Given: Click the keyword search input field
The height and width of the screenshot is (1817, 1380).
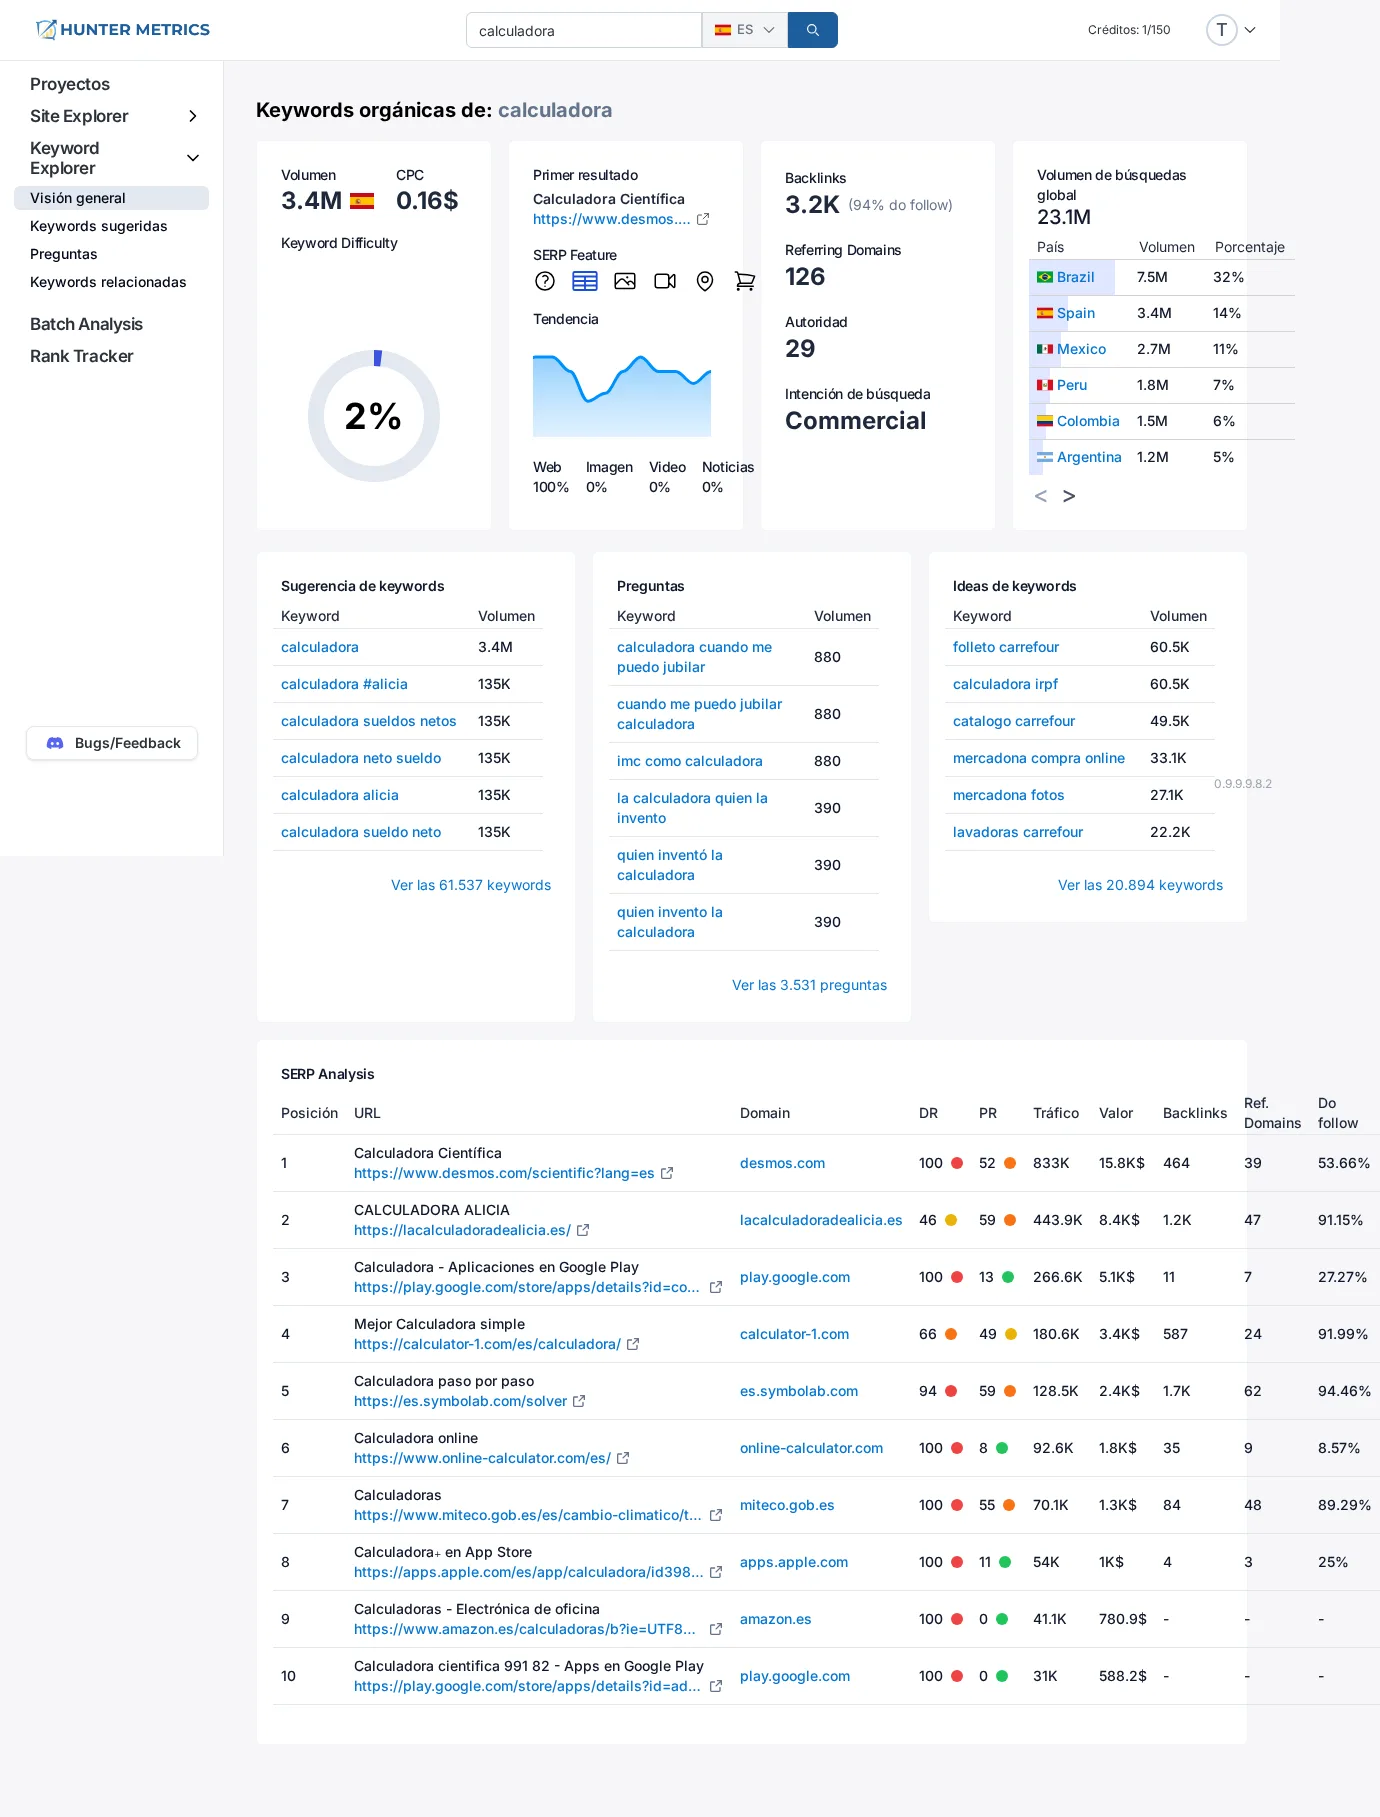Looking at the screenshot, I should [584, 30].
